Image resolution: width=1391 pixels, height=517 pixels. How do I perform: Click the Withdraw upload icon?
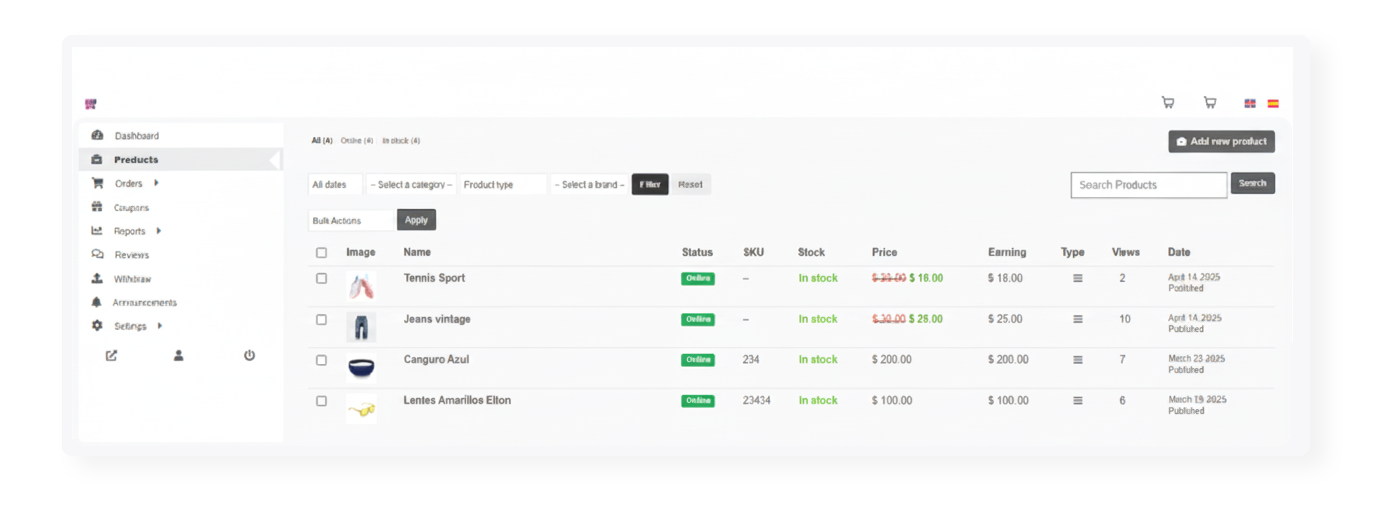coord(97,279)
